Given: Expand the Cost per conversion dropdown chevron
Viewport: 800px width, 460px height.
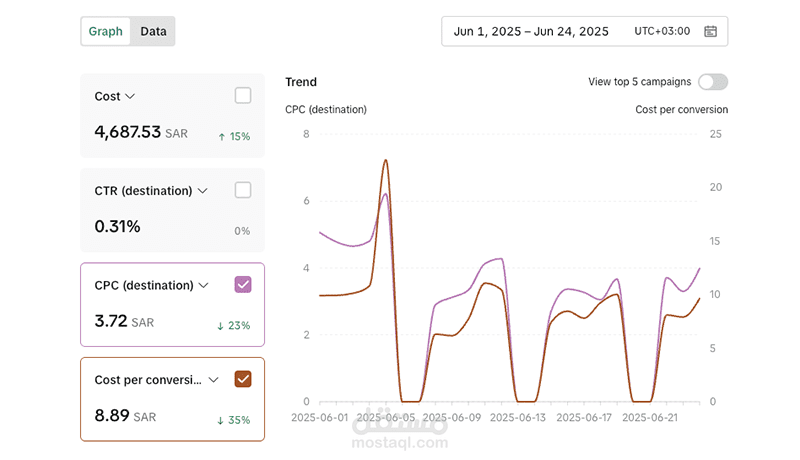Looking at the screenshot, I should (213, 380).
